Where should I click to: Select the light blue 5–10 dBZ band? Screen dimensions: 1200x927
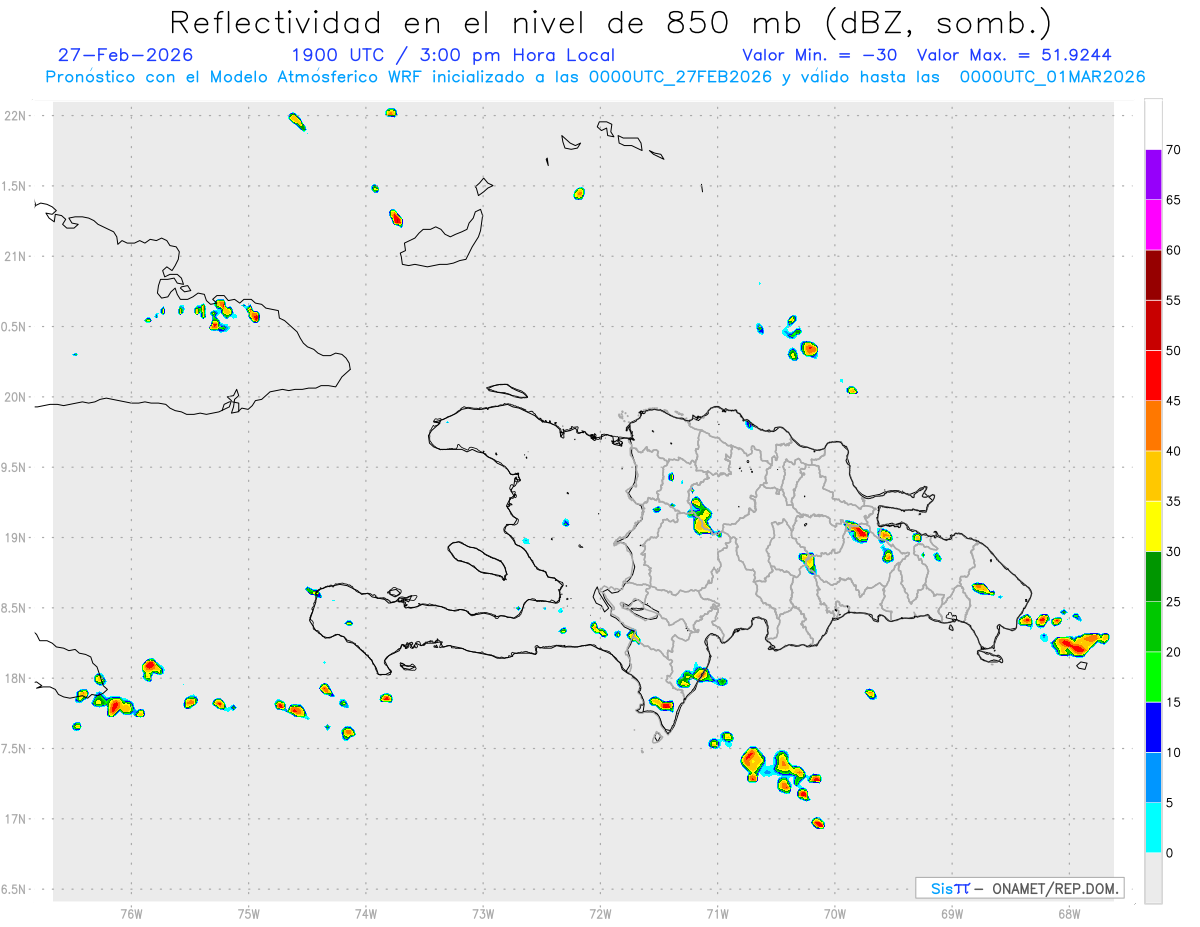pyautogui.click(x=1153, y=778)
